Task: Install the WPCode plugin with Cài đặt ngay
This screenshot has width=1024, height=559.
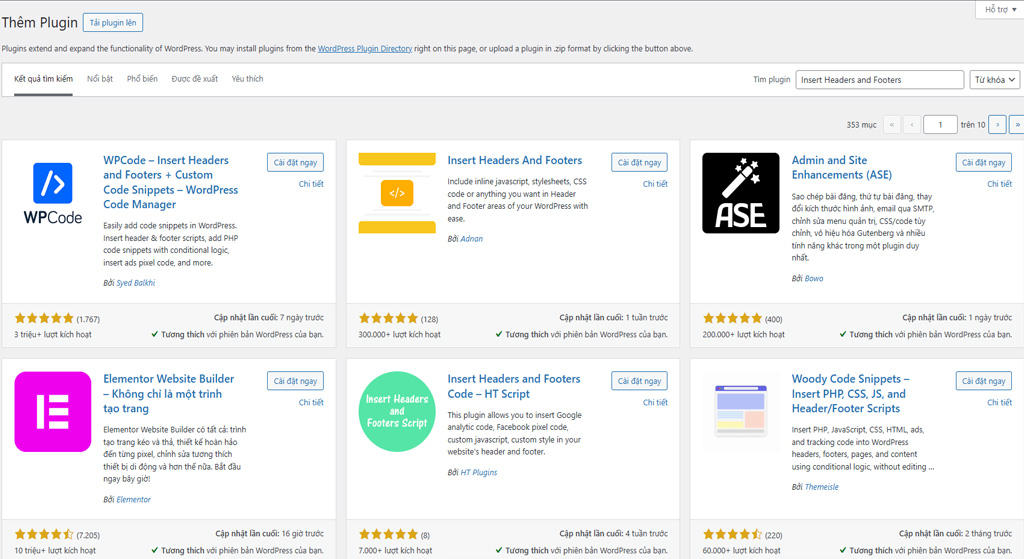Action: click(x=295, y=162)
